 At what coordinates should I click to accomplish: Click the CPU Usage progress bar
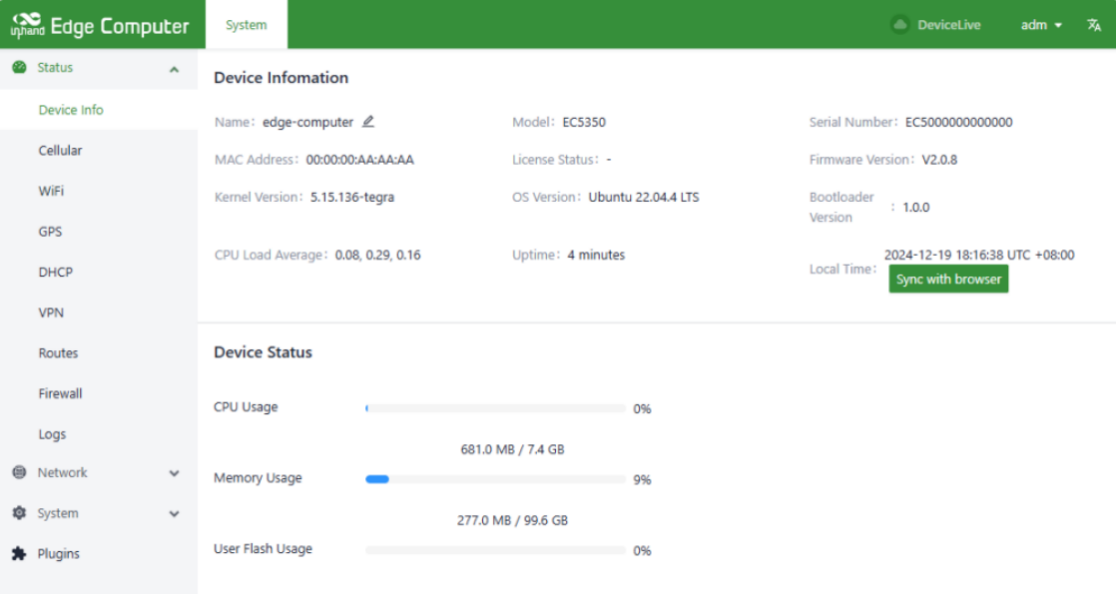coord(495,409)
